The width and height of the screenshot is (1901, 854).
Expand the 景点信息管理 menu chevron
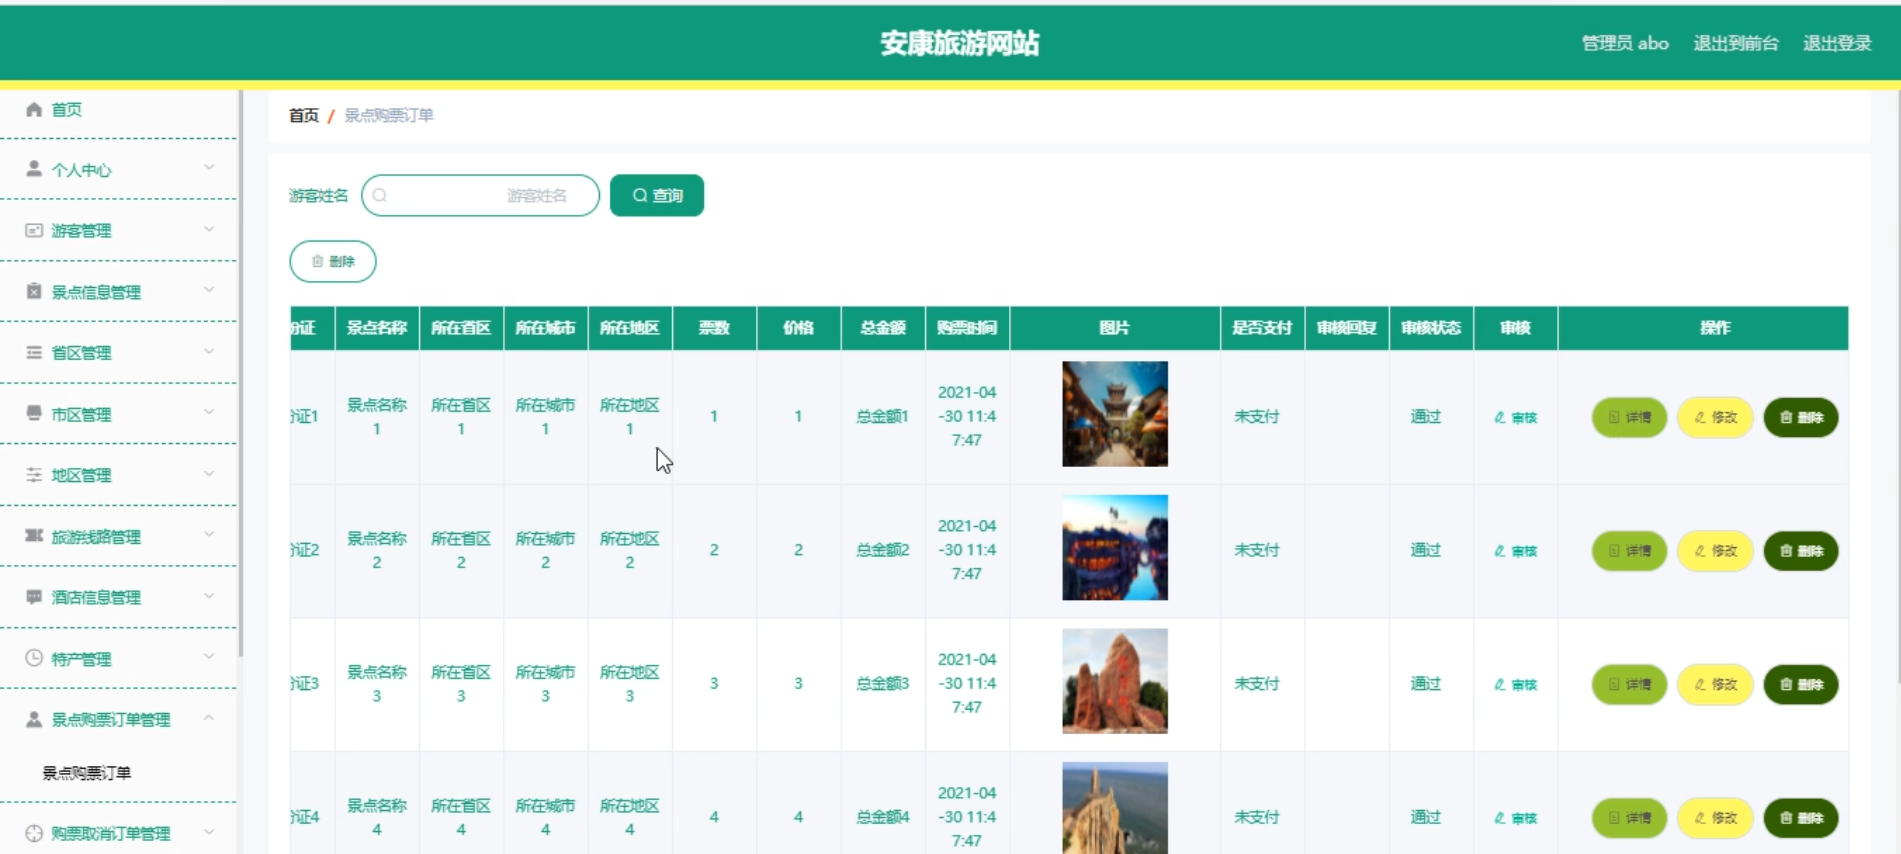tap(209, 290)
